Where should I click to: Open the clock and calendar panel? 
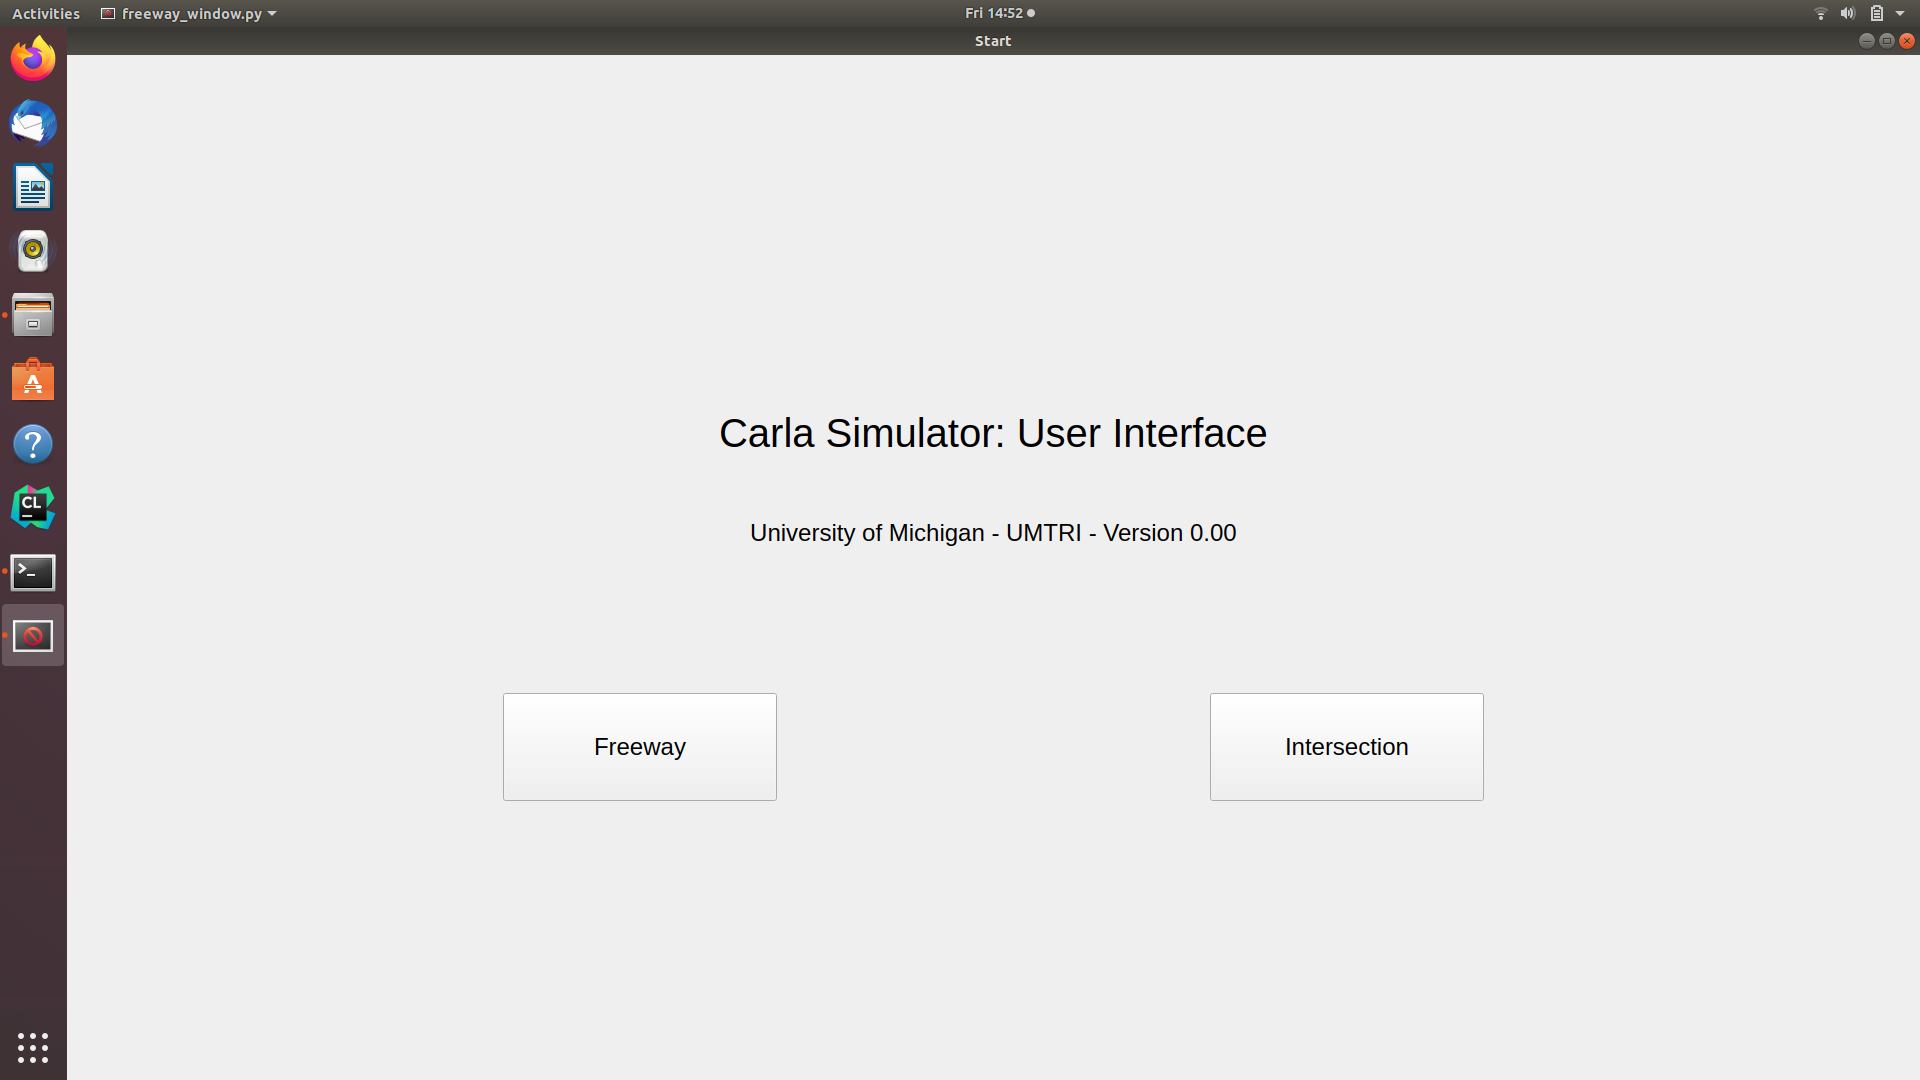[999, 13]
